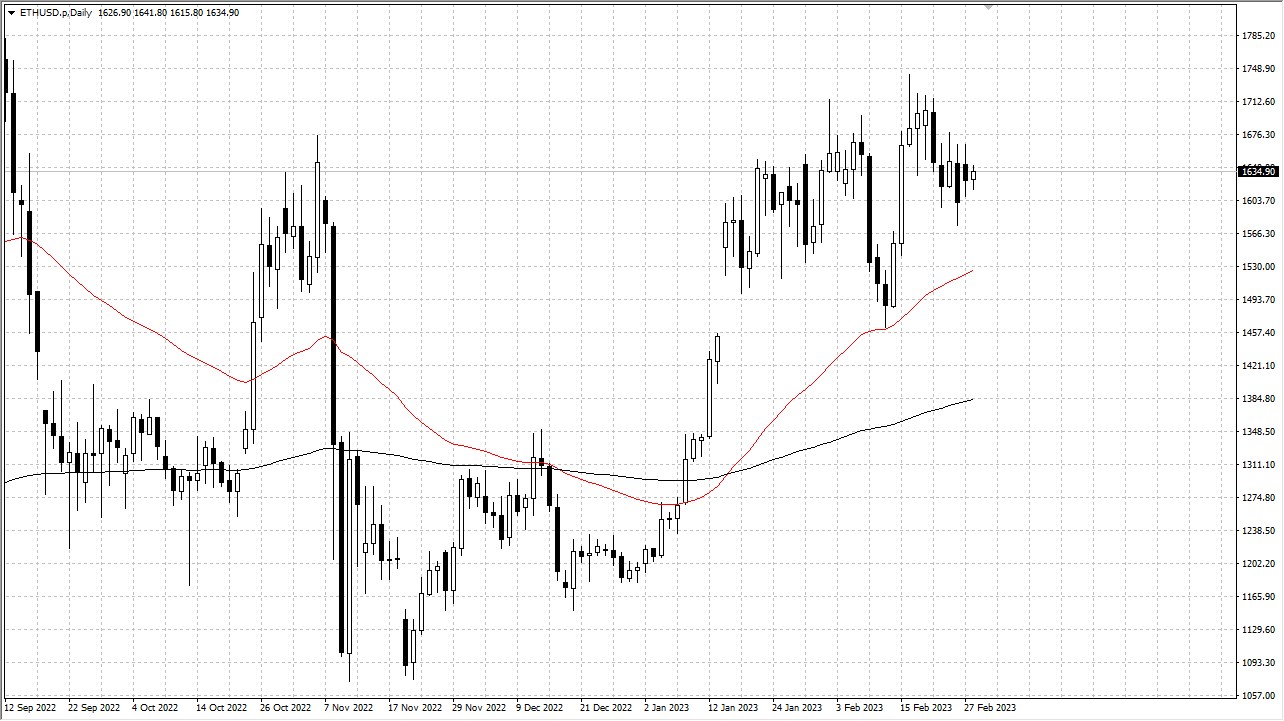Click the gray chart shift triangle marker
Screen dimensions: 1284x721
point(988,7)
